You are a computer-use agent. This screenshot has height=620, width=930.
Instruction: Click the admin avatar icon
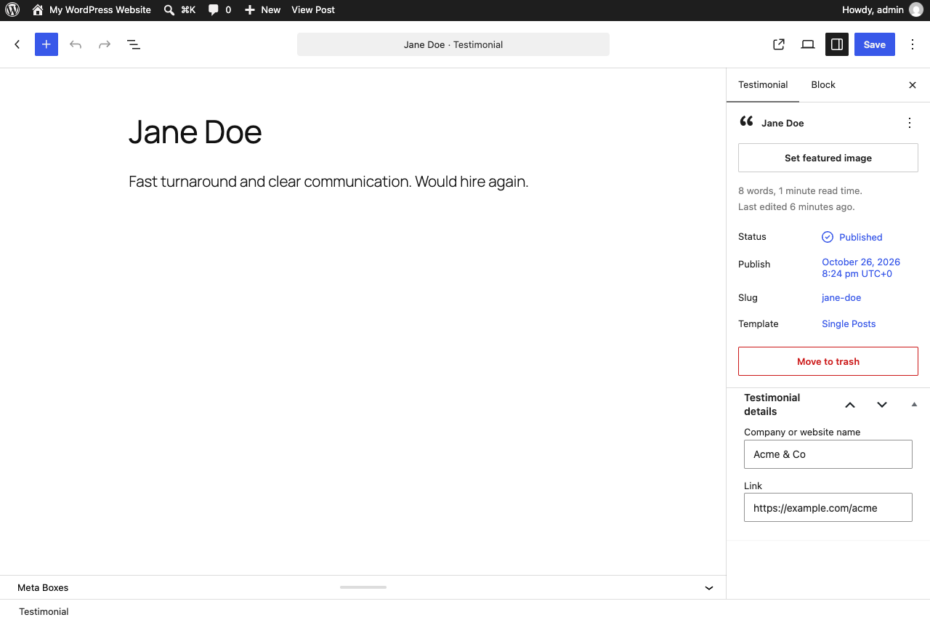(916, 9)
